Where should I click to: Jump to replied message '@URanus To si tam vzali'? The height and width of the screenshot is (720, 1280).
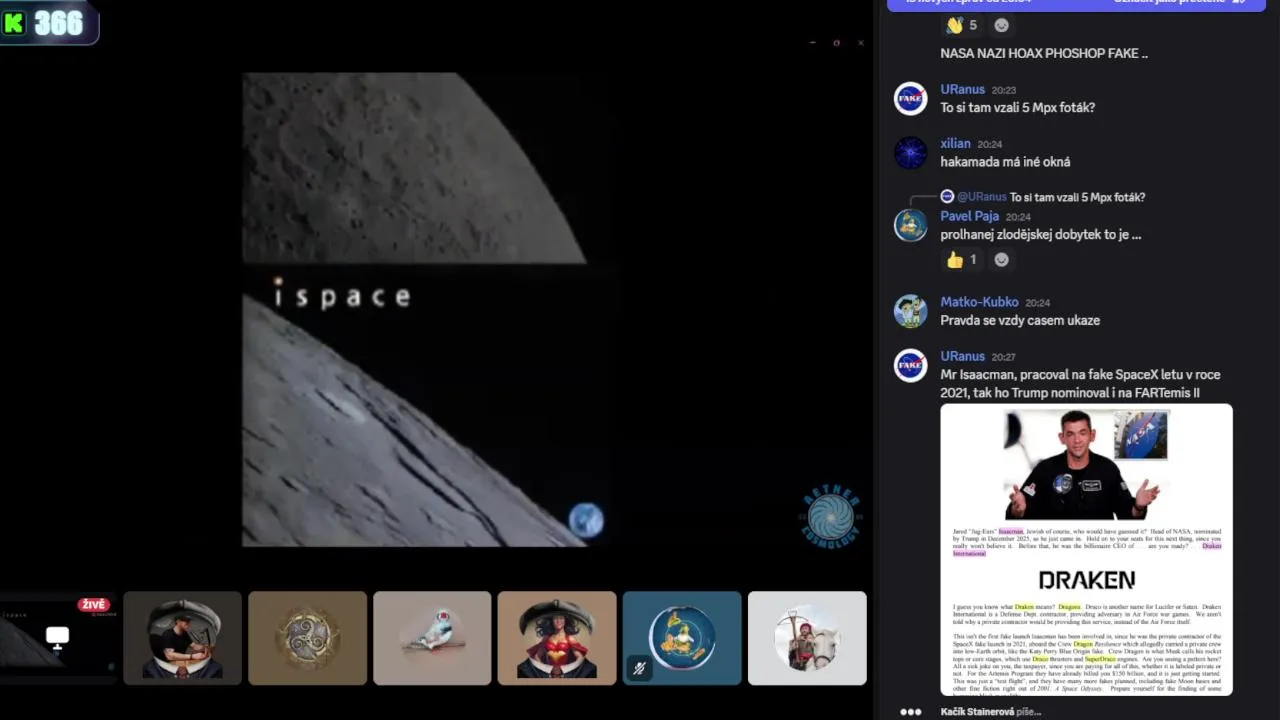[1051, 197]
